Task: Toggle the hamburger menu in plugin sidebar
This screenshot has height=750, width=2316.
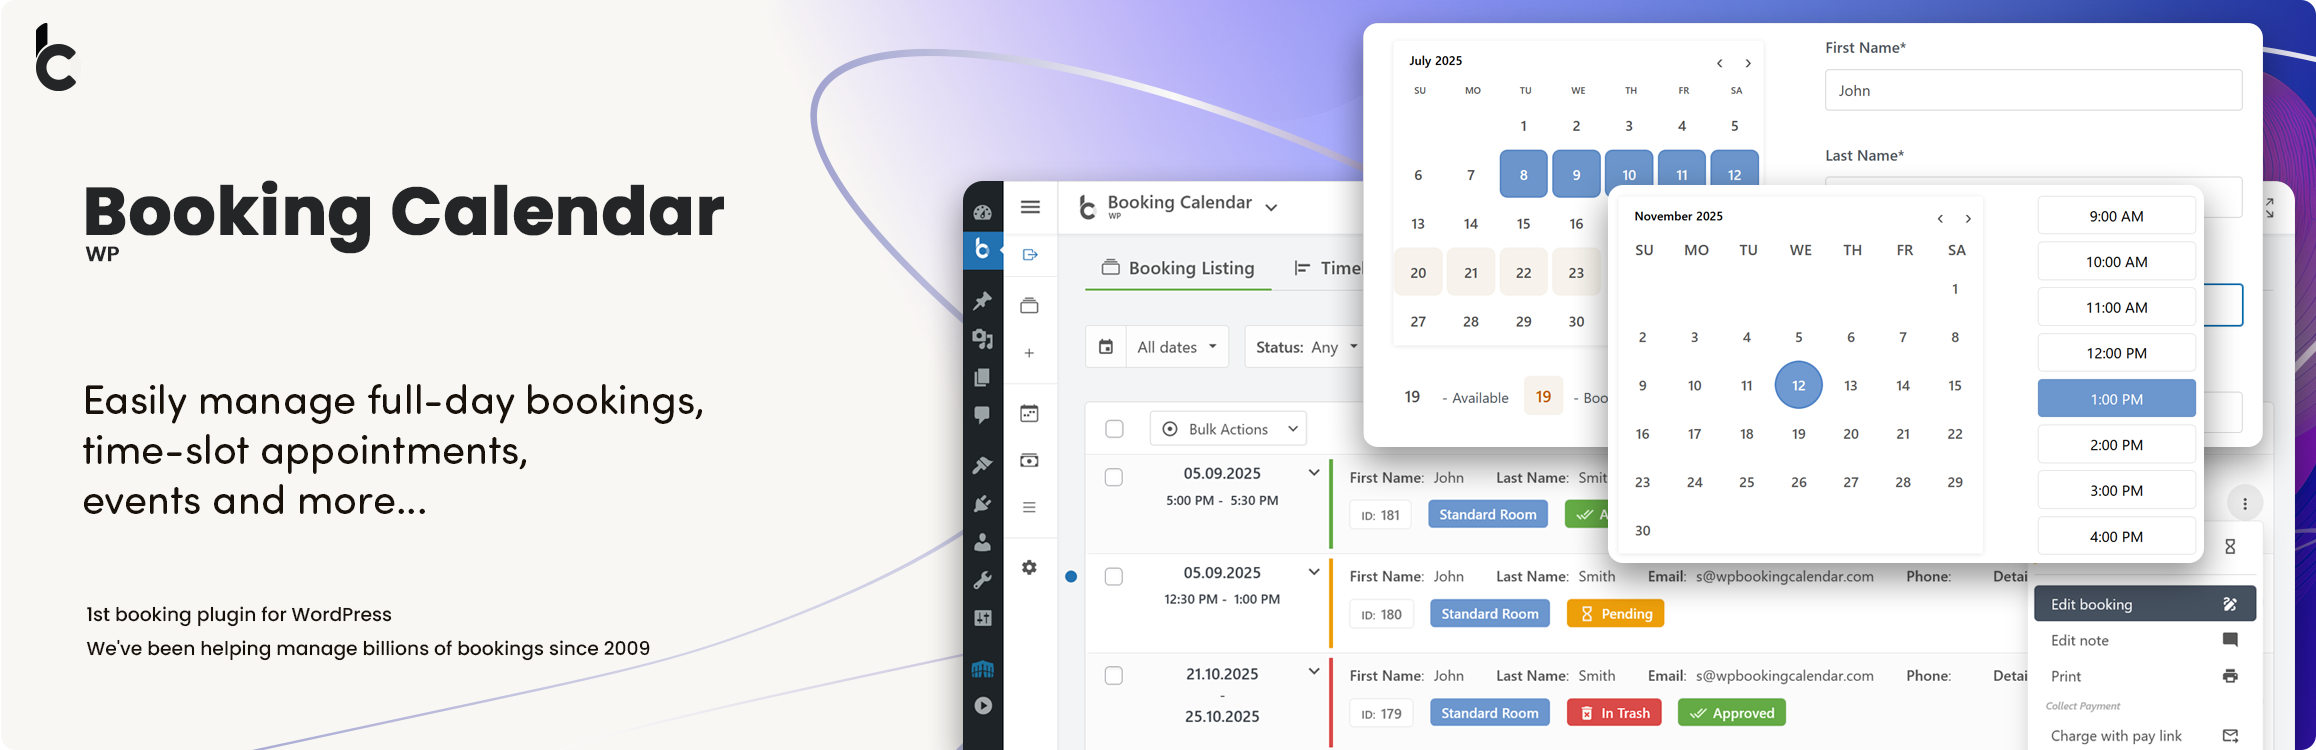Action: point(1030,207)
